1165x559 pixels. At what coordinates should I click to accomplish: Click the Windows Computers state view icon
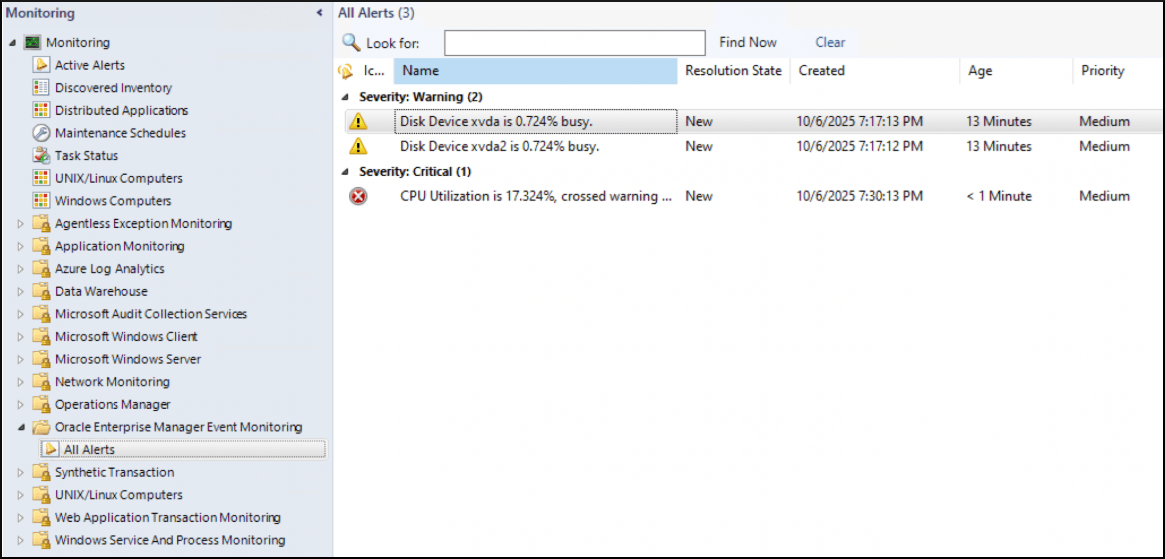pos(42,201)
